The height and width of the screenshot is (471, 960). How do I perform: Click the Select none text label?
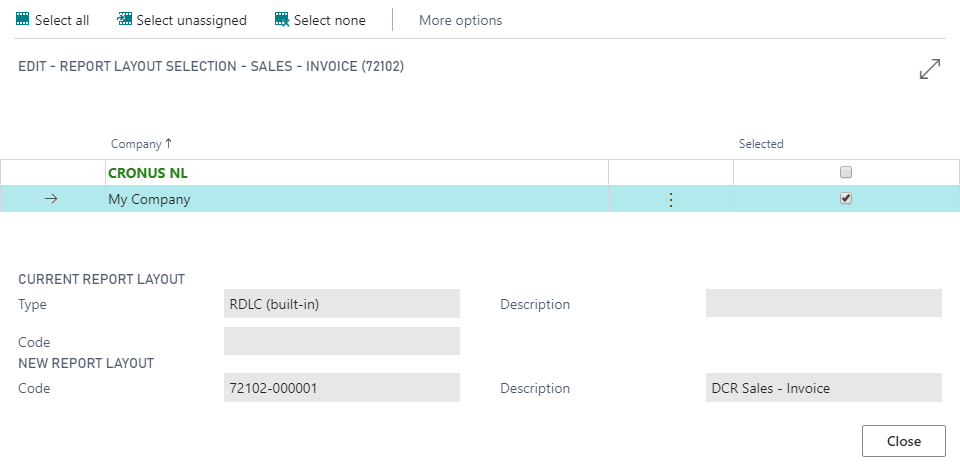[x=330, y=20]
